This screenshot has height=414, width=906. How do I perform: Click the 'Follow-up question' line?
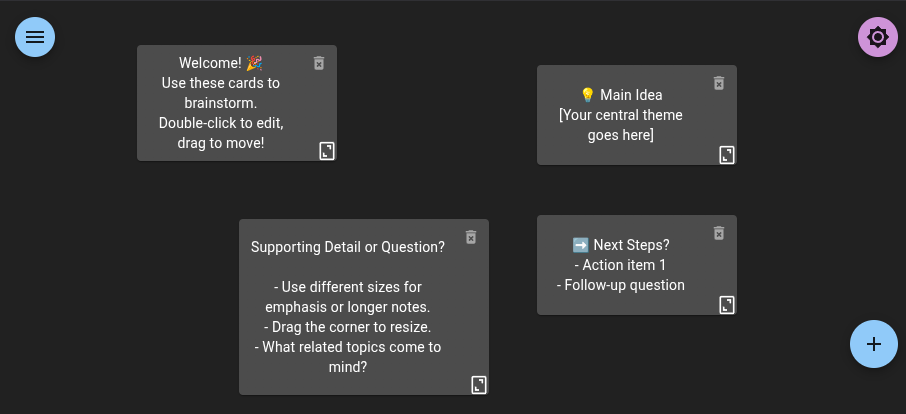coord(620,285)
